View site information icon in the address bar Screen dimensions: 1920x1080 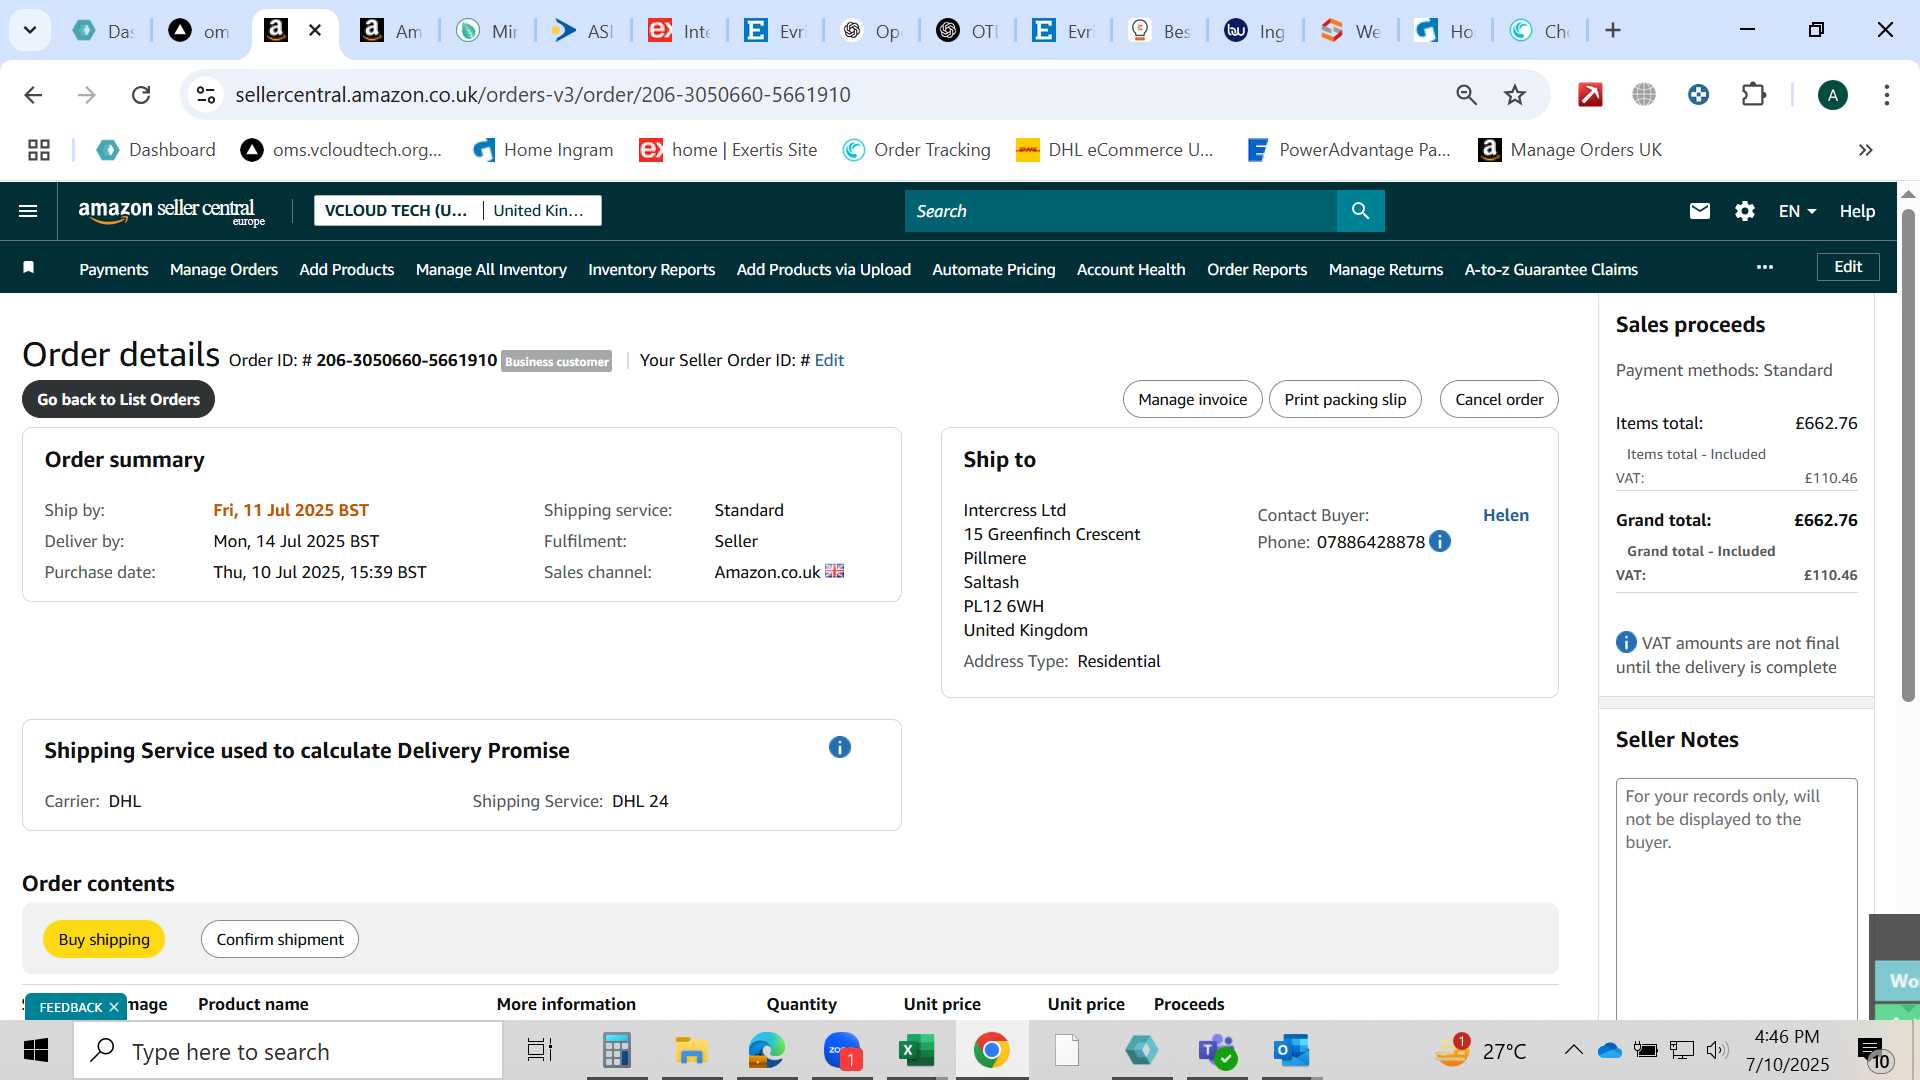(x=206, y=95)
